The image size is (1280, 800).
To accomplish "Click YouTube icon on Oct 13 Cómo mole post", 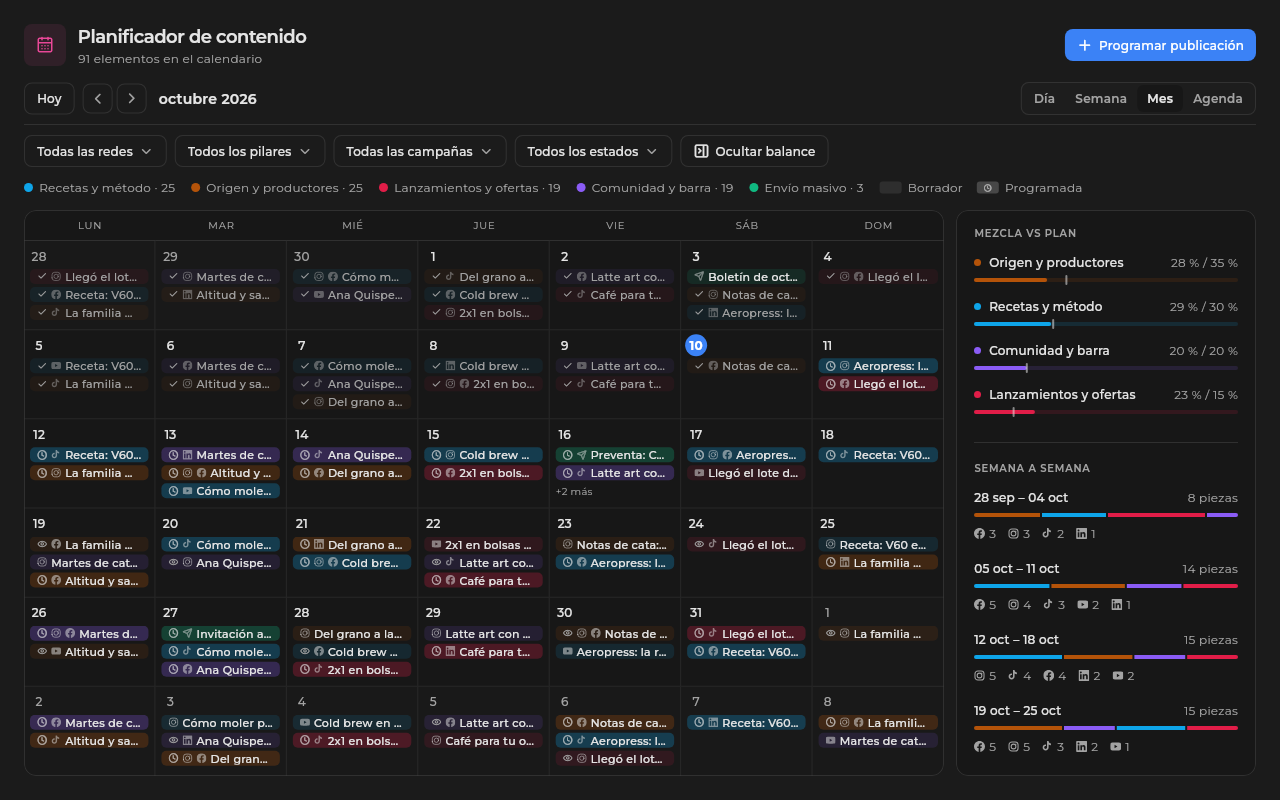I will [x=187, y=491].
